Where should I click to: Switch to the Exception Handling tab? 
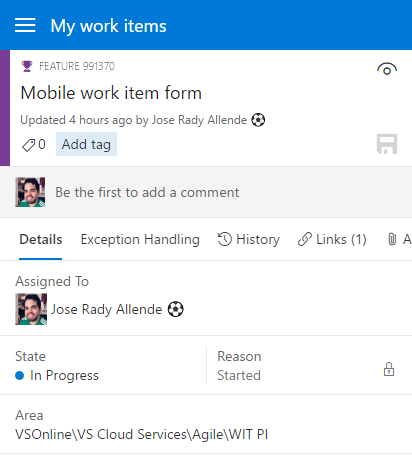coord(140,239)
